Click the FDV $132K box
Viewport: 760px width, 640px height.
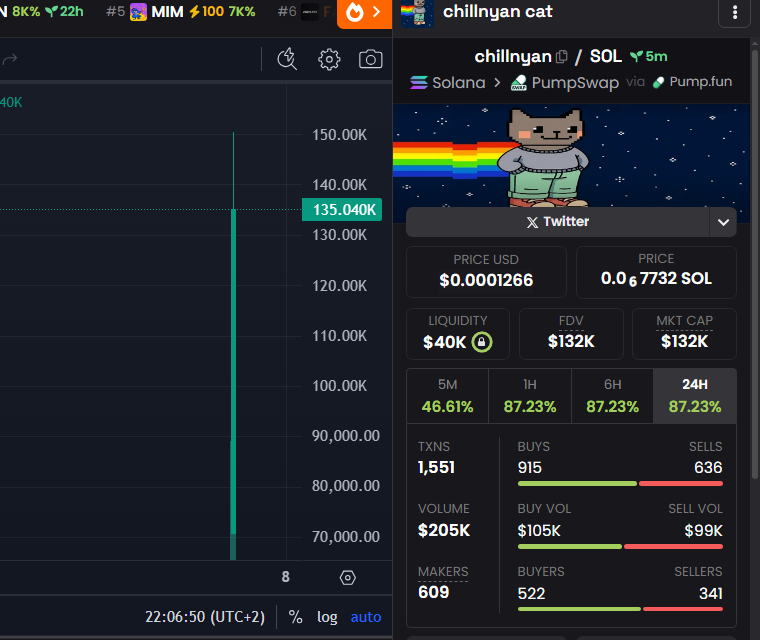click(571, 334)
